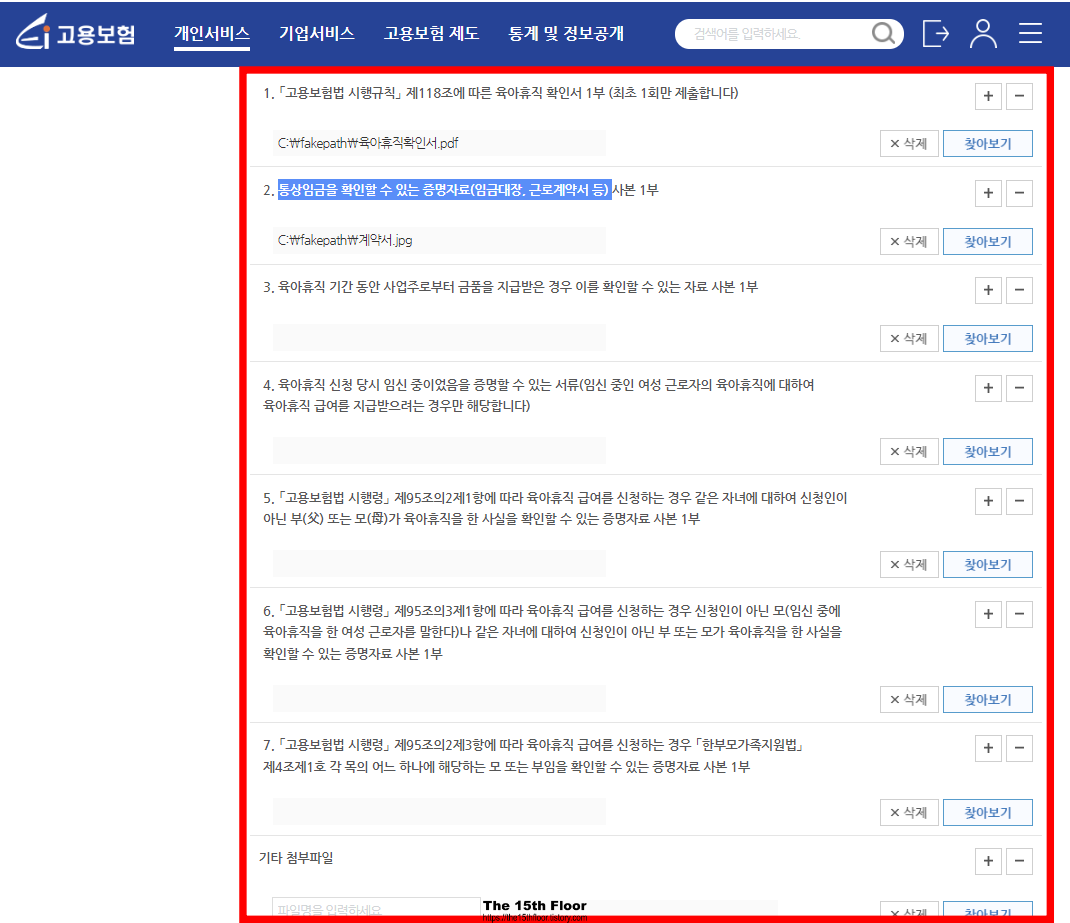1070x923 pixels.
Task: Click the 검색어를 입력하세요 search field
Action: 778,33
